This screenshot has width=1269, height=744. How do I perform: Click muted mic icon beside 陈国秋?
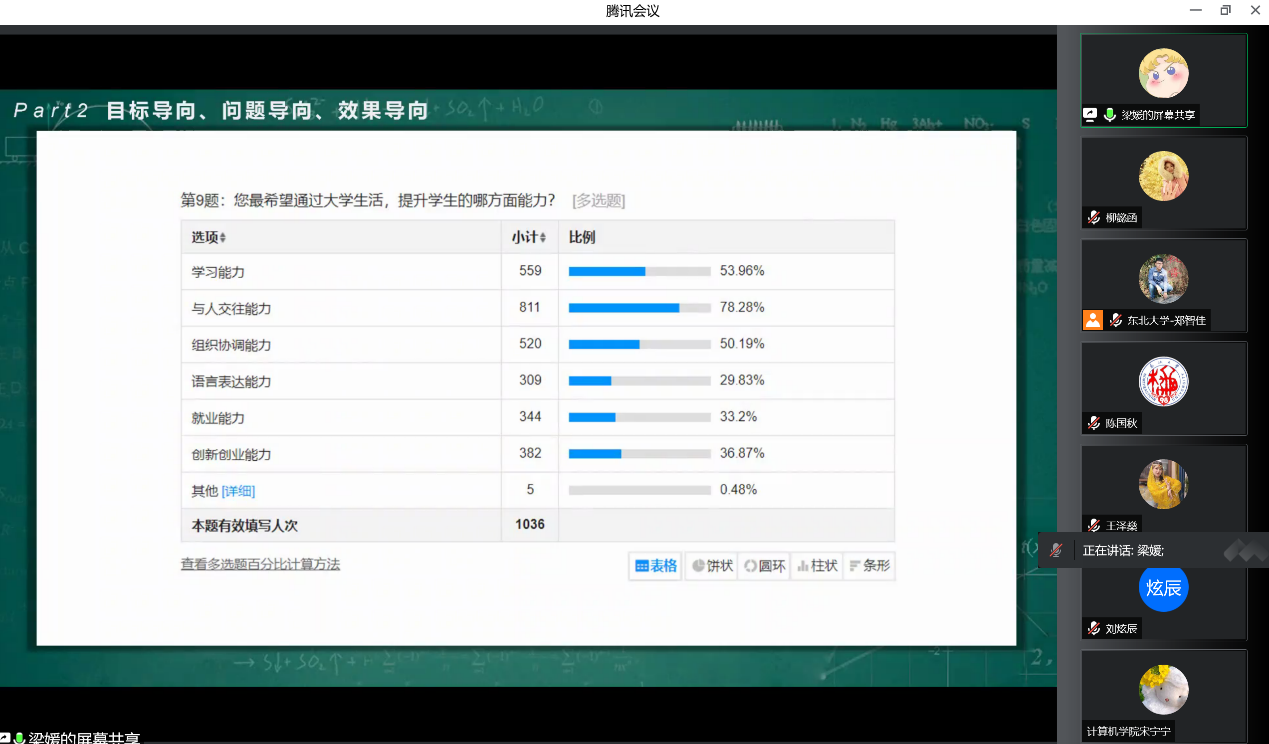[1094, 423]
